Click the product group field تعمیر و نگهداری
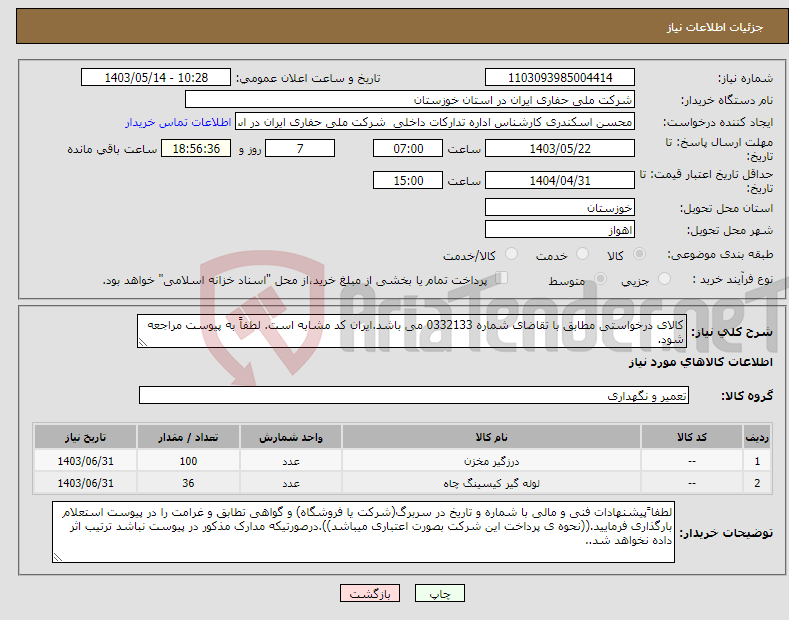The image size is (789, 620). (414, 396)
